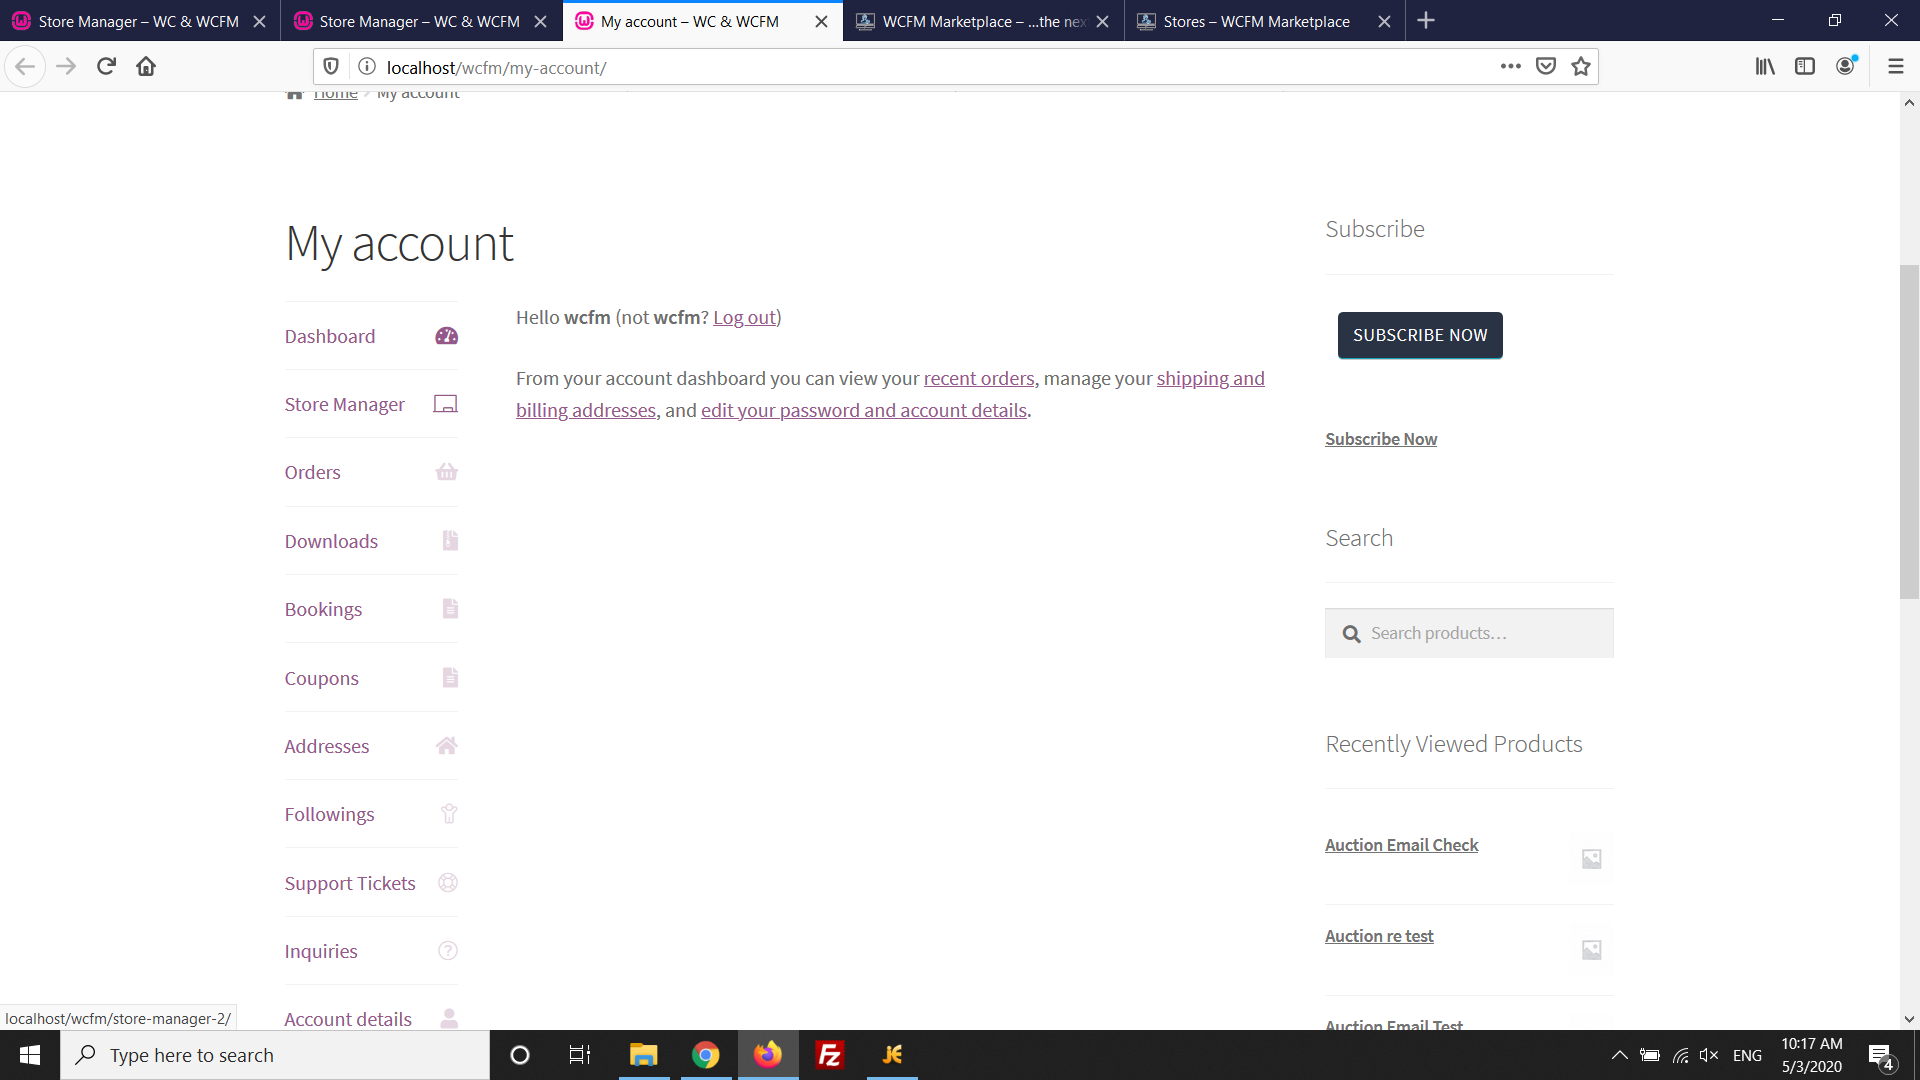The height and width of the screenshot is (1080, 1920).
Task: Click the SUBSCRIBE NOW button
Action: click(x=1420, y=335)
